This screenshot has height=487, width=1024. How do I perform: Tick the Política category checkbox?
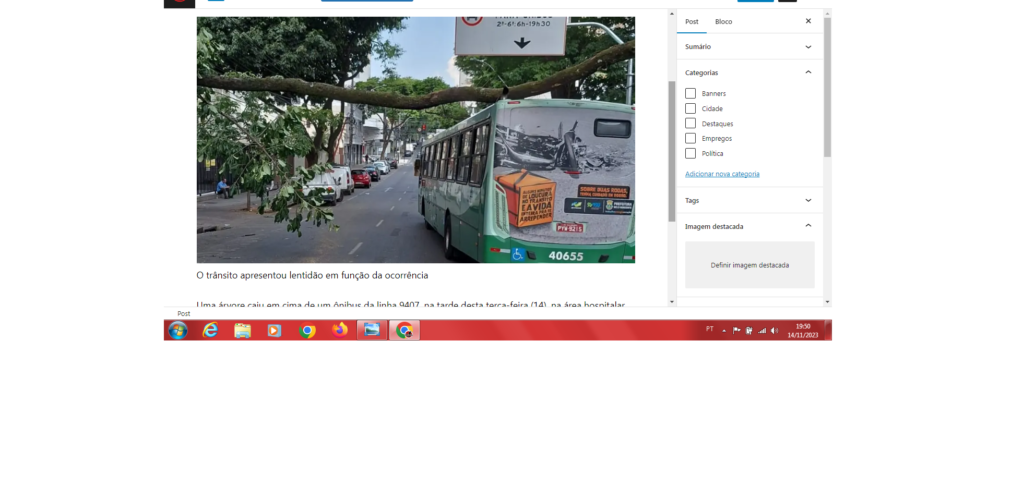[x=690, y=153]
